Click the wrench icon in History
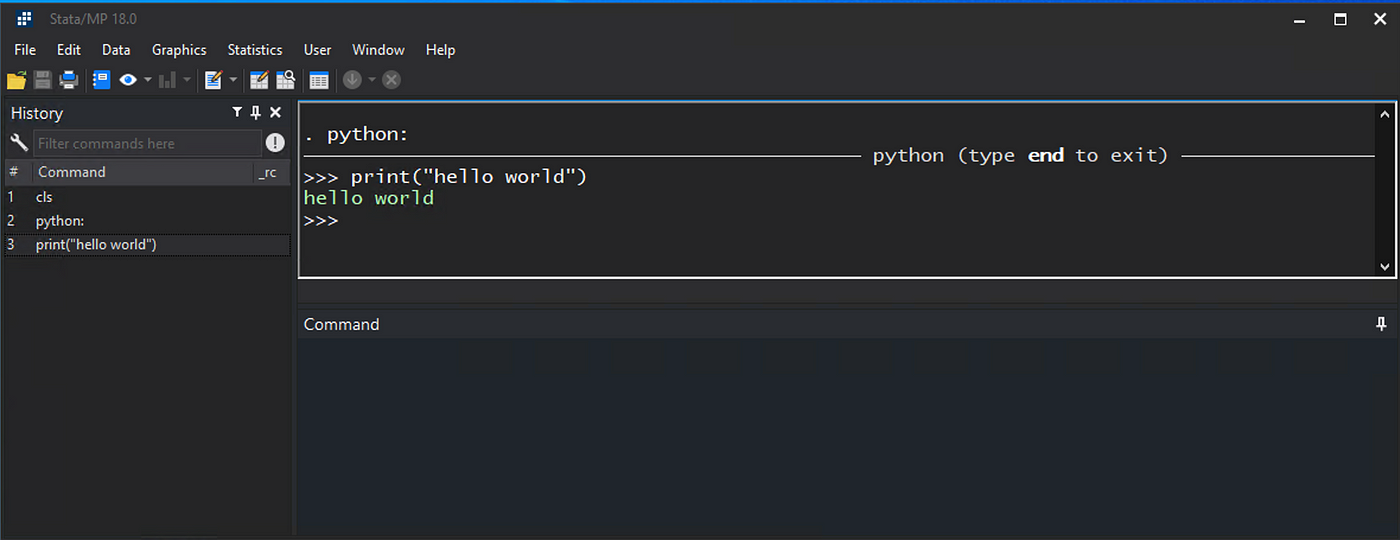Viewport: 1400px width, 540px height. [19, 143]
